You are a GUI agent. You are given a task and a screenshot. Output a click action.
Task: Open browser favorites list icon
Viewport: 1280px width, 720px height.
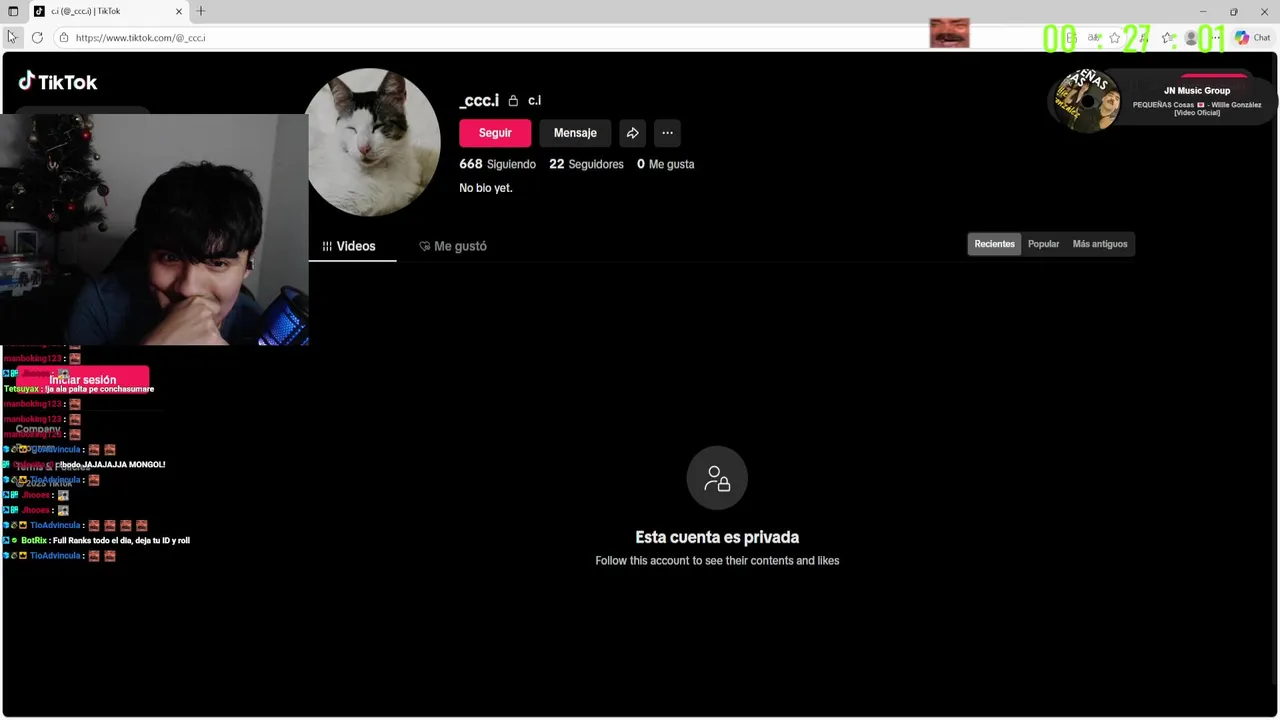[x=1167, y=38]
